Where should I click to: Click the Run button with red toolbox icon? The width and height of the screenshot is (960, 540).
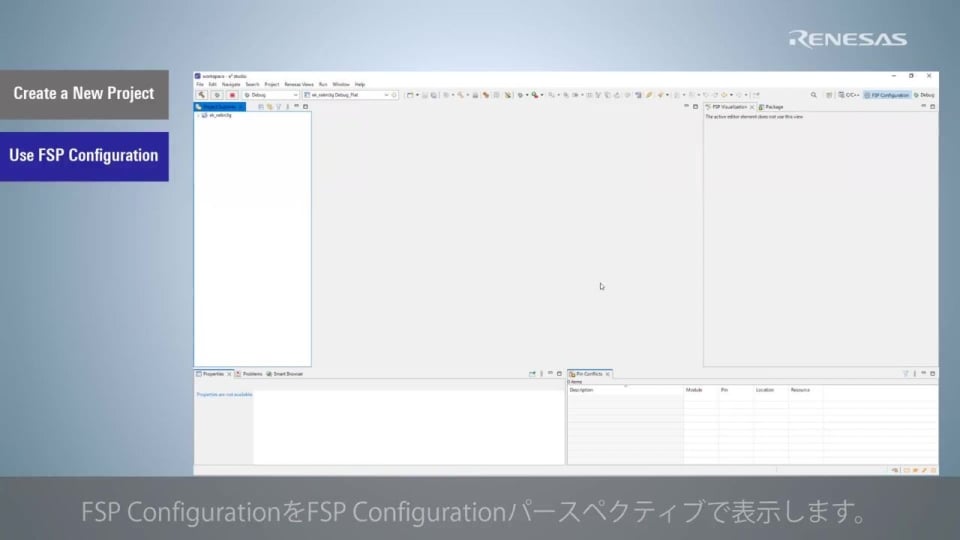(536, 95)
